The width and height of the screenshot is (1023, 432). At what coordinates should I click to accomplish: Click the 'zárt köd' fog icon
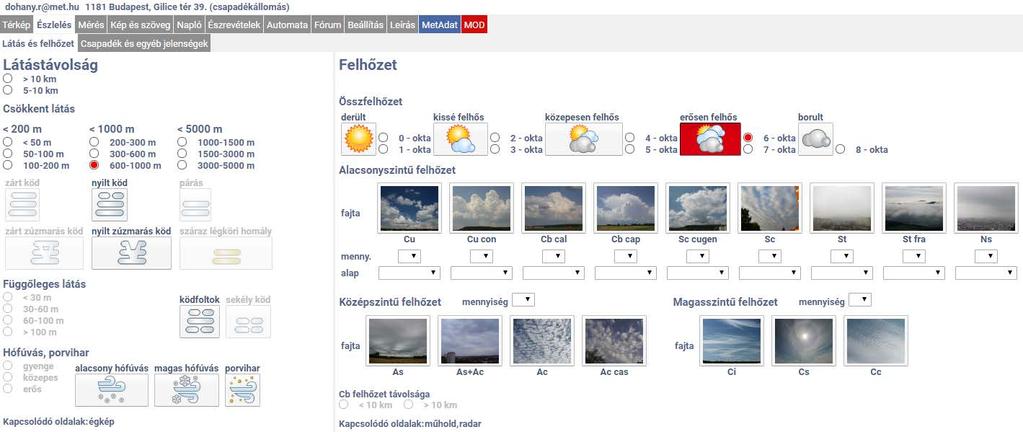point(23,205)
